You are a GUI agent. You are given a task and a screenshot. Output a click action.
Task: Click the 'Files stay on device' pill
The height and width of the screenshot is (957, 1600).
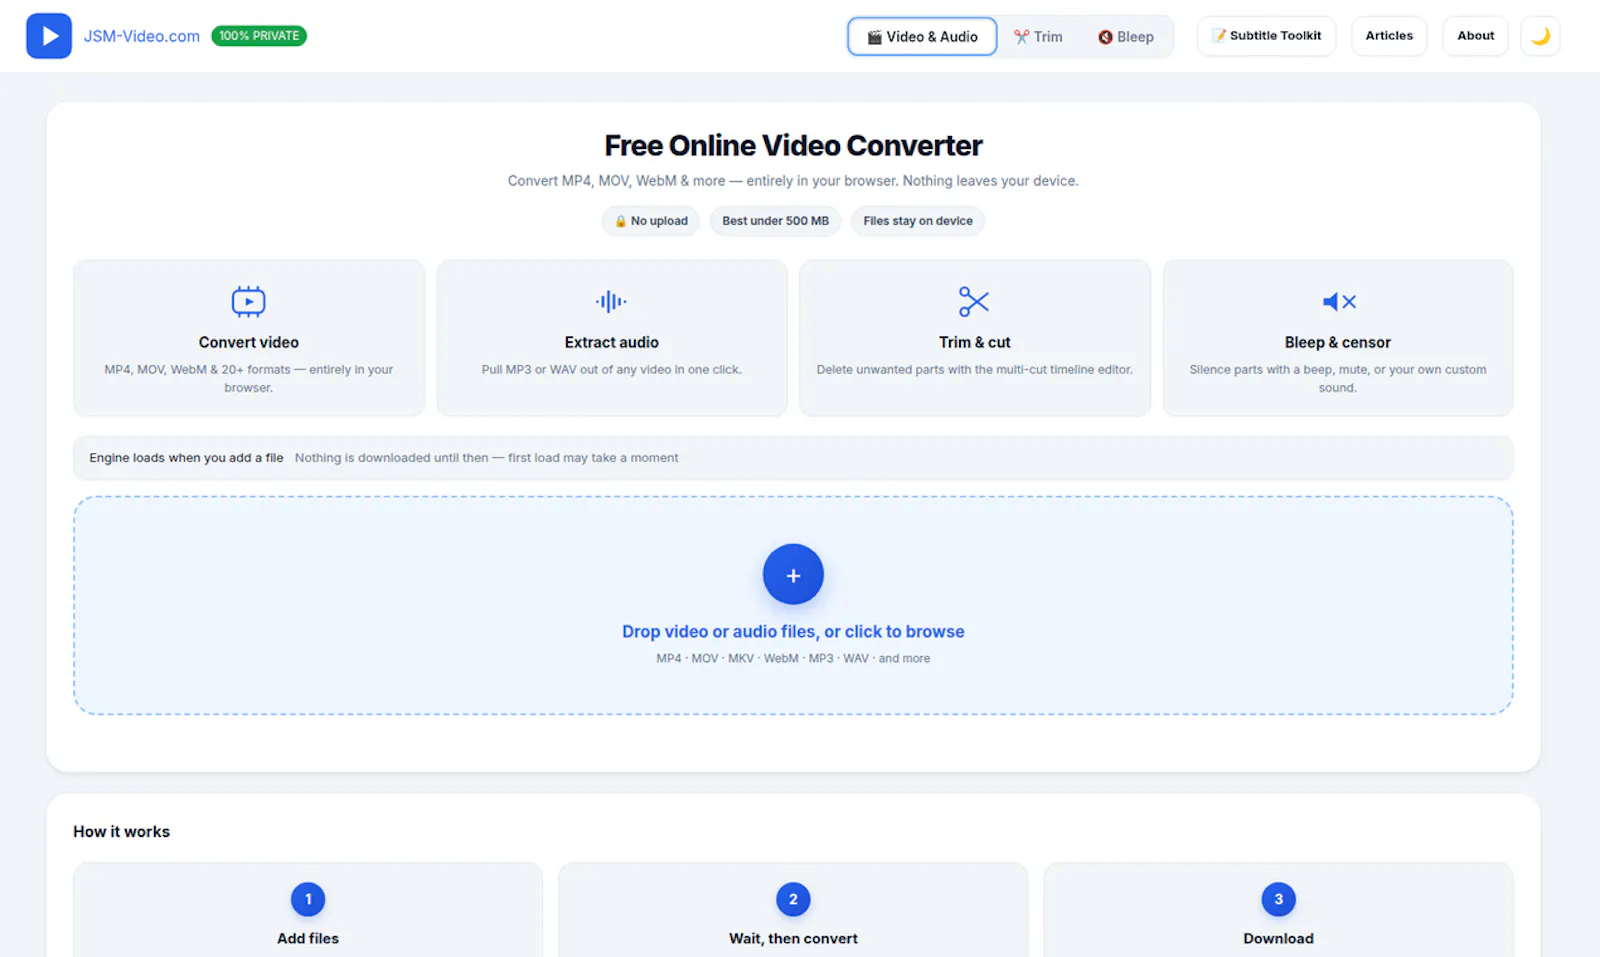(918, 221)
